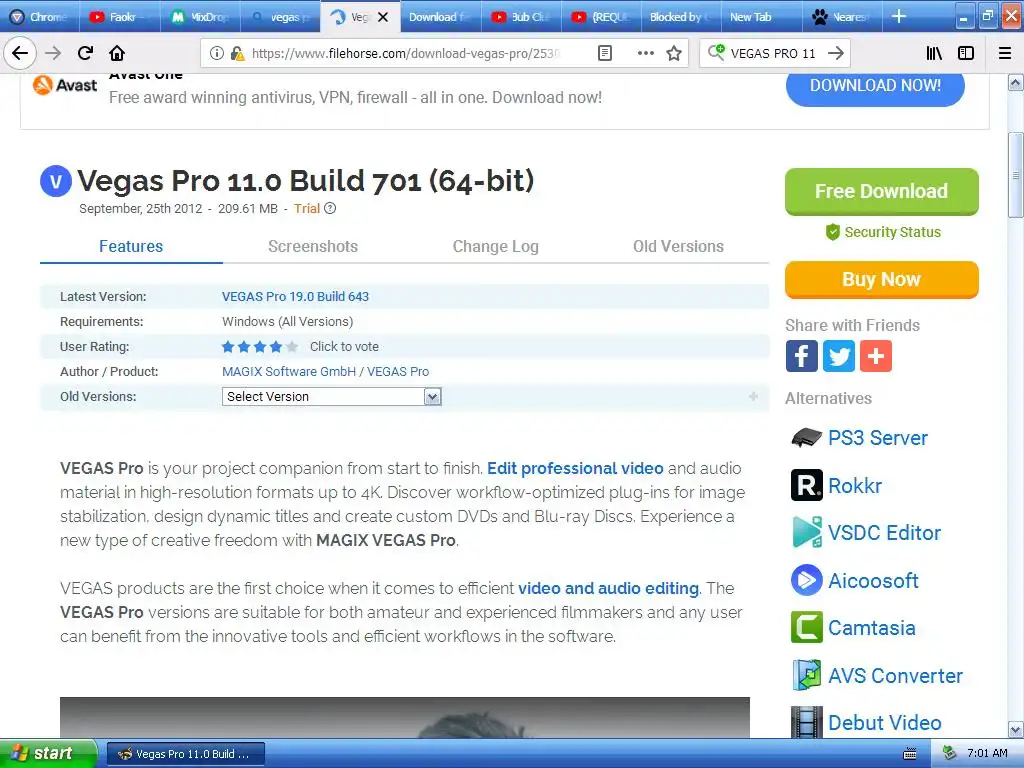Screen dimensions: 1024x768
Task: Switch to the MixDrop browser tab
Action: 200,17
